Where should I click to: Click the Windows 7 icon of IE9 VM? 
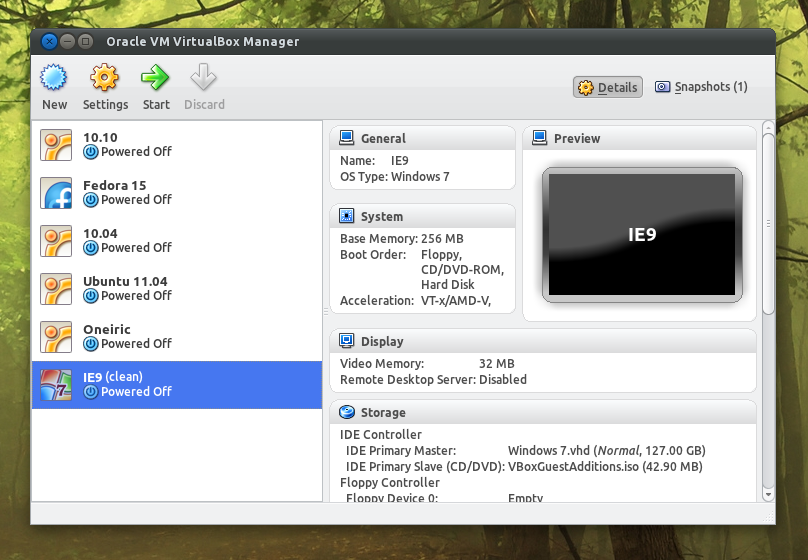point(56,384)
